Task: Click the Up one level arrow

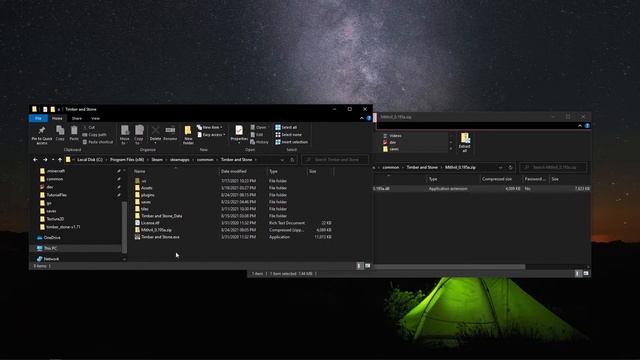Action: click(x=60, y=160)
